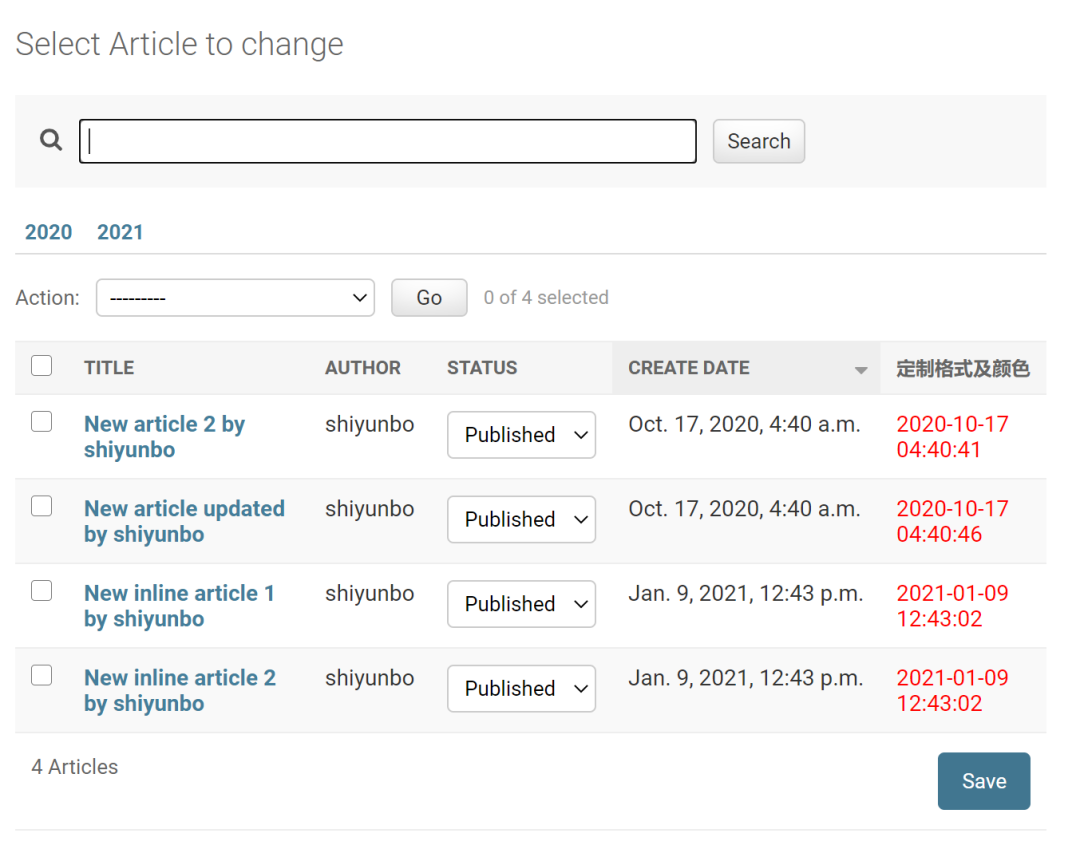Screen dimensions: 1080x849
Task: Save the article list changes
Action: coord(984,781)
